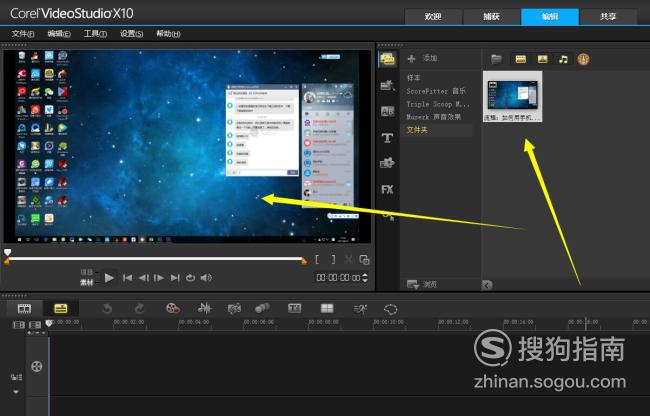
Task: Toggle showing videos in library
Action: pos(521,59)
